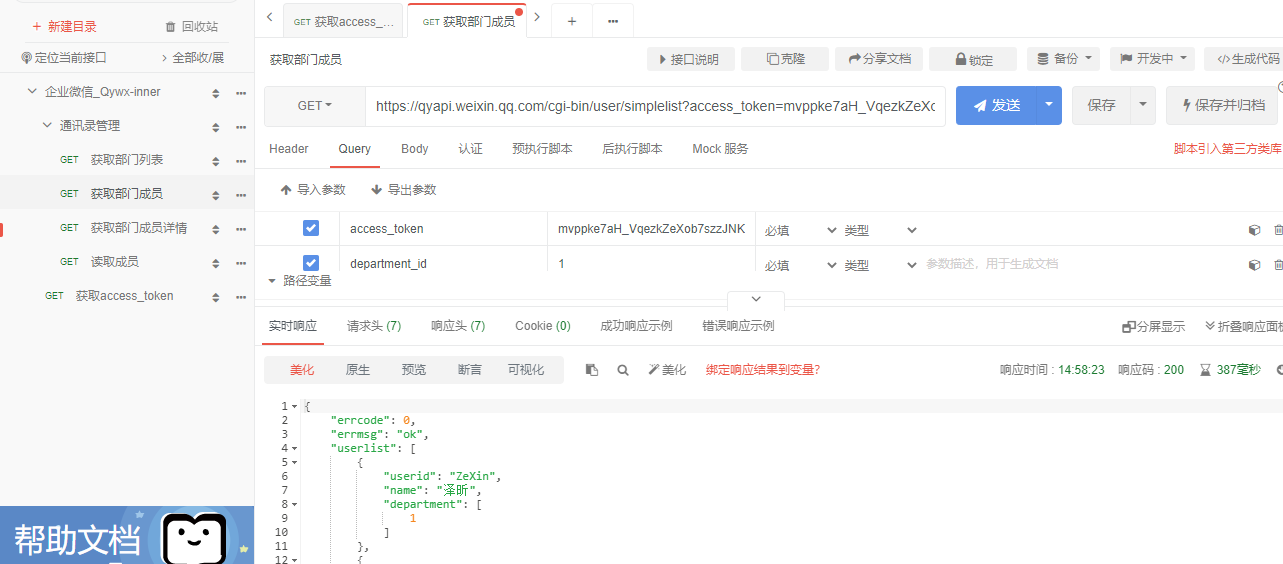Click the 接口说明 button
The width and height of the screenshot is (1283, 564).
pos(690,59)
